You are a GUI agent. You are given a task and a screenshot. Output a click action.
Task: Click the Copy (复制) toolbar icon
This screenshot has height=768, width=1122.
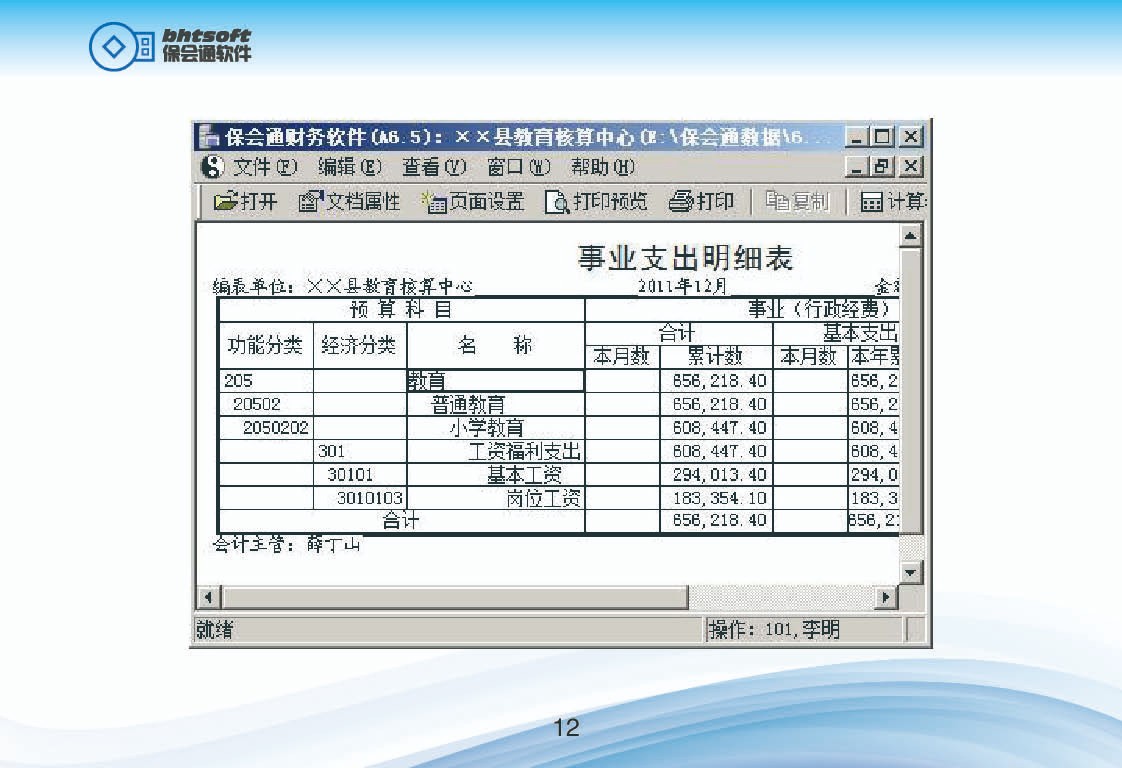pos(777,202)
